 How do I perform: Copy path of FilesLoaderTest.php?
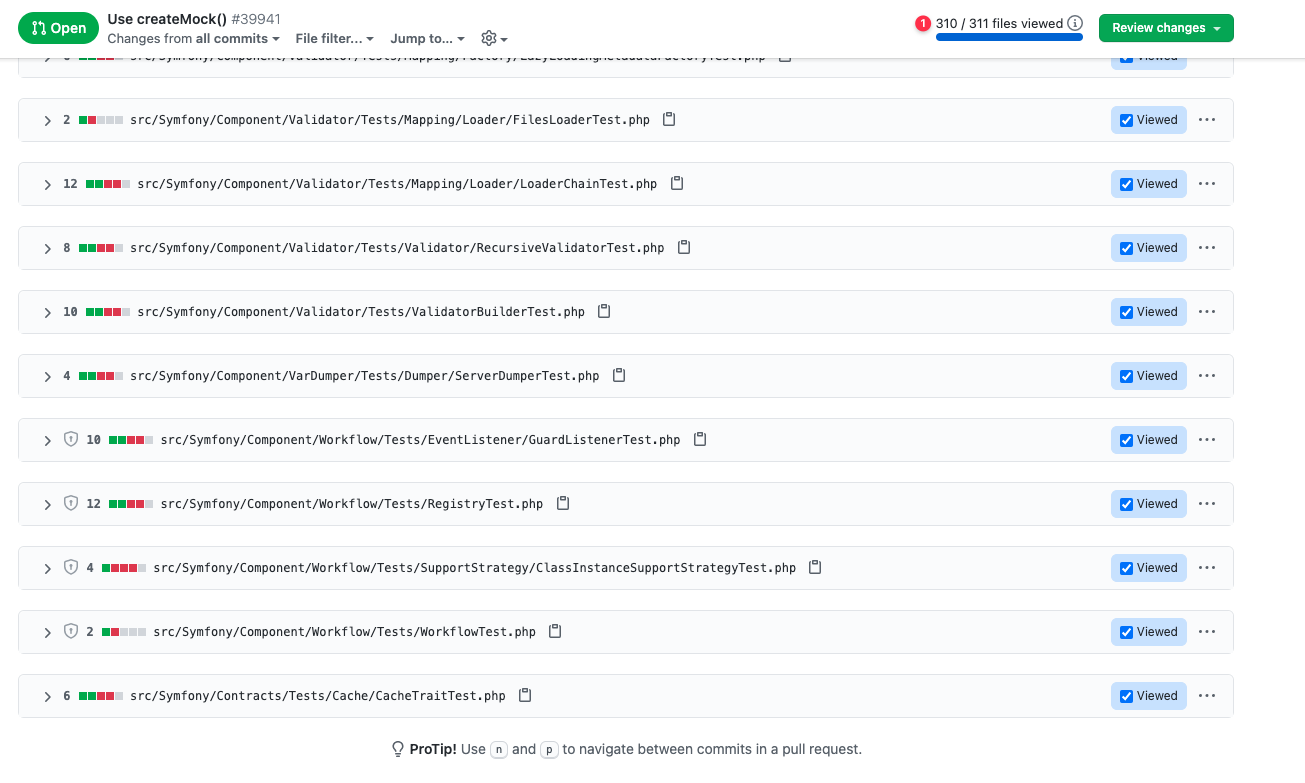pyautogui.click(x=669, y=119)
